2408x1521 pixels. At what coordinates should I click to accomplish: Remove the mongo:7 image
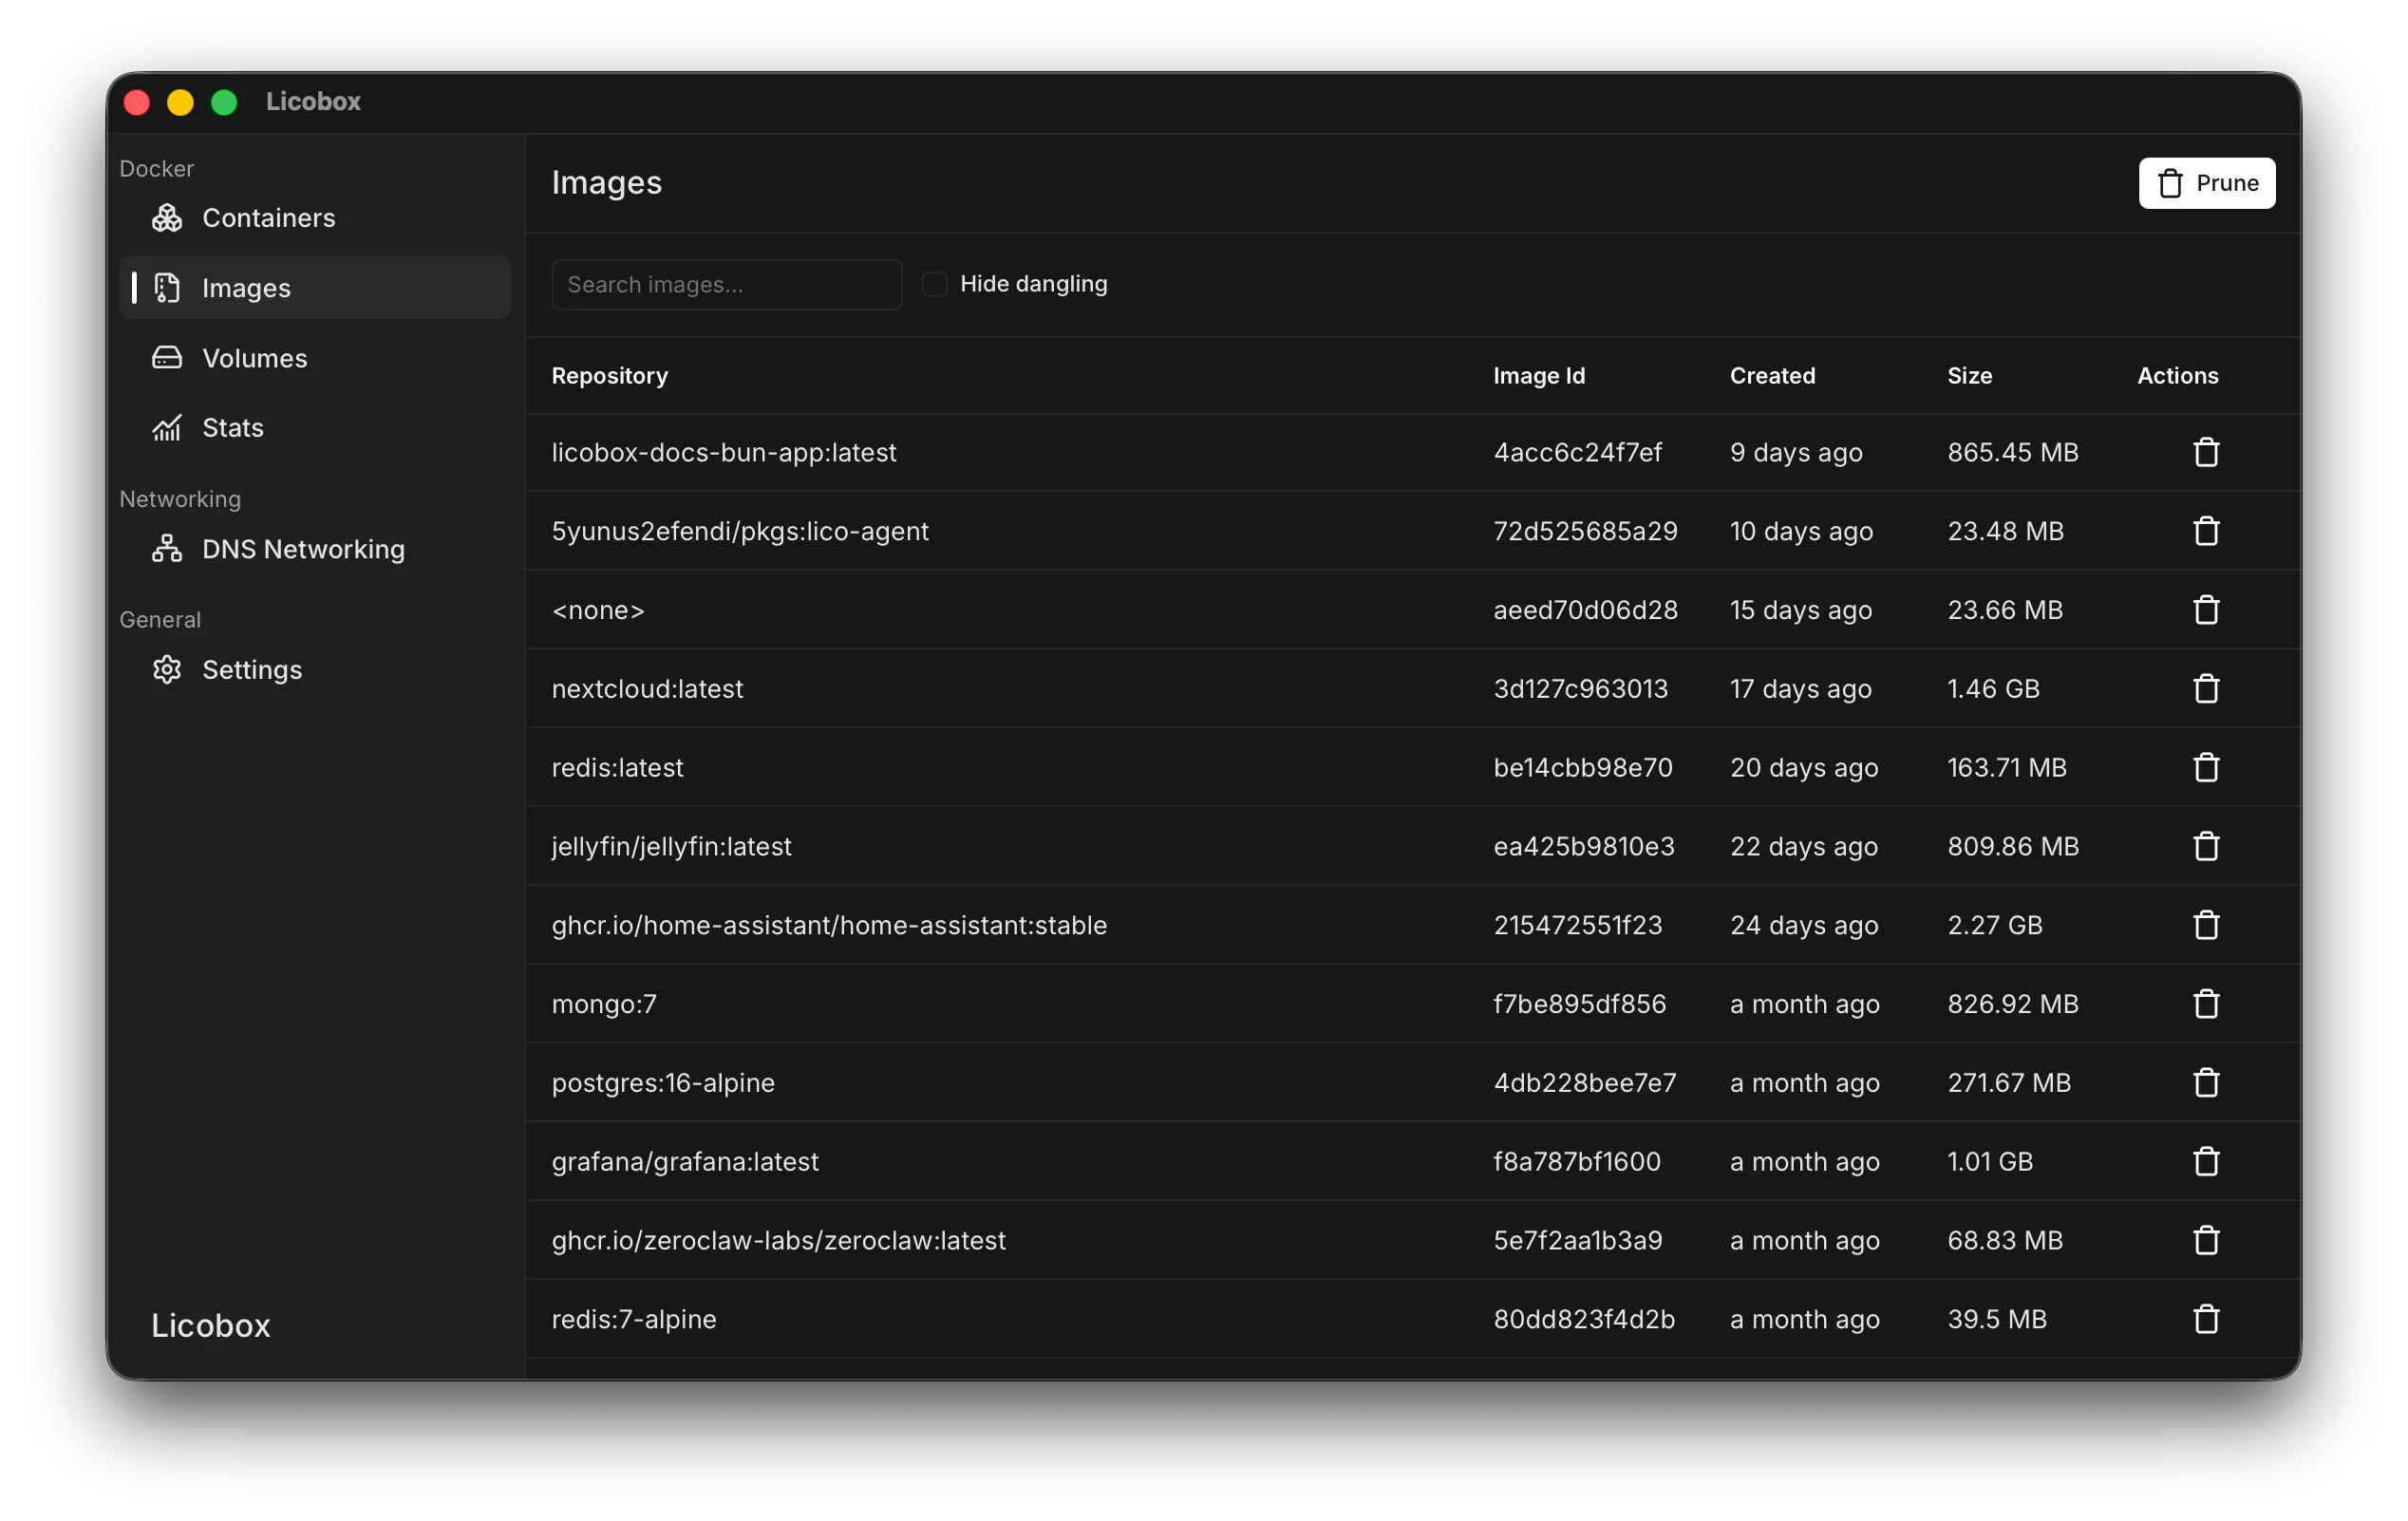tap(2206, 1004)
